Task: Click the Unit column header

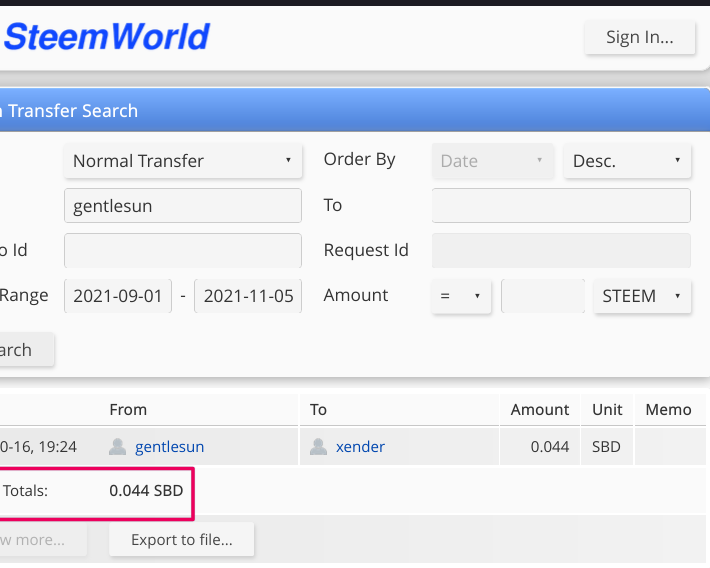Action: [607, 409]
